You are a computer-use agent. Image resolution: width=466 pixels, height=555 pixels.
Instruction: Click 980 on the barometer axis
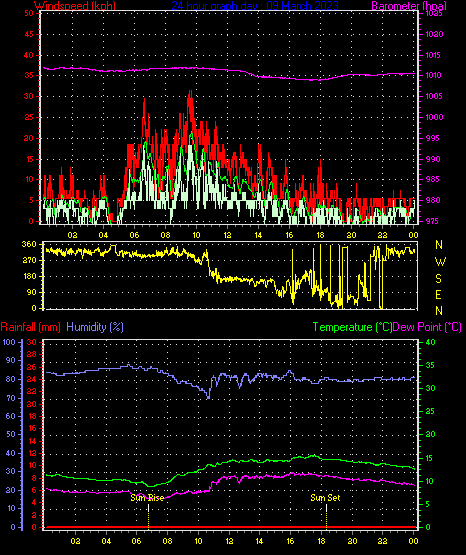(x=432, y=200)
